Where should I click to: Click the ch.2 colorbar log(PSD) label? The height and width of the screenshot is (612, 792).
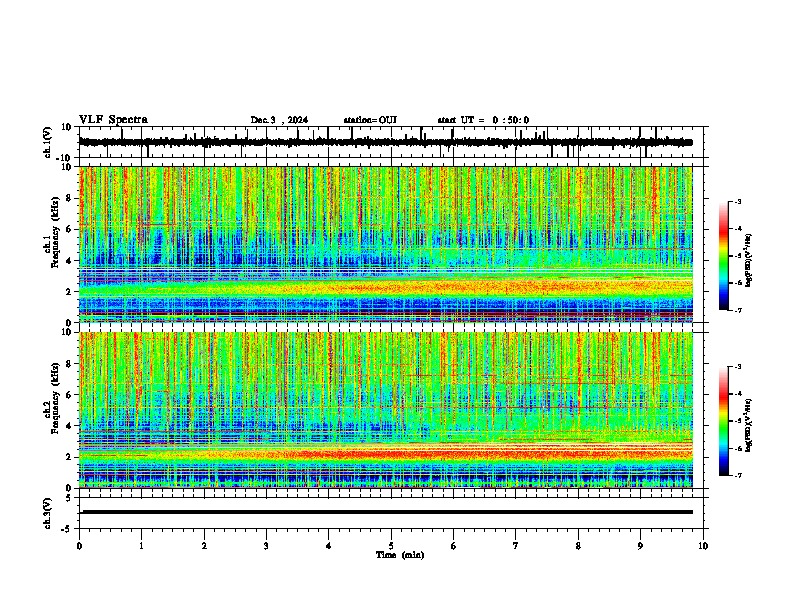coord(749,425)
